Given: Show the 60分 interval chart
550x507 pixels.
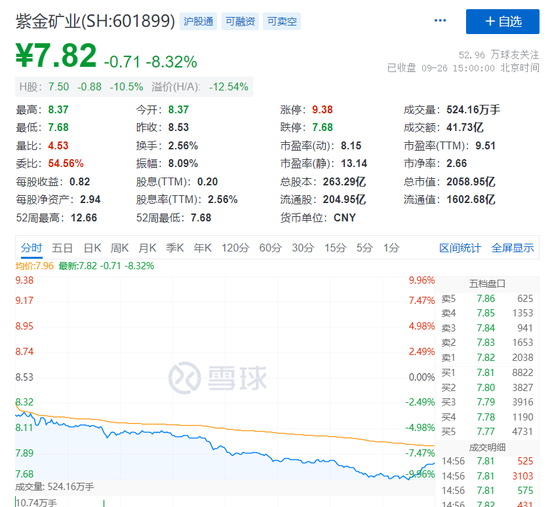Looking at the screenshot, I should click(270, 248).
